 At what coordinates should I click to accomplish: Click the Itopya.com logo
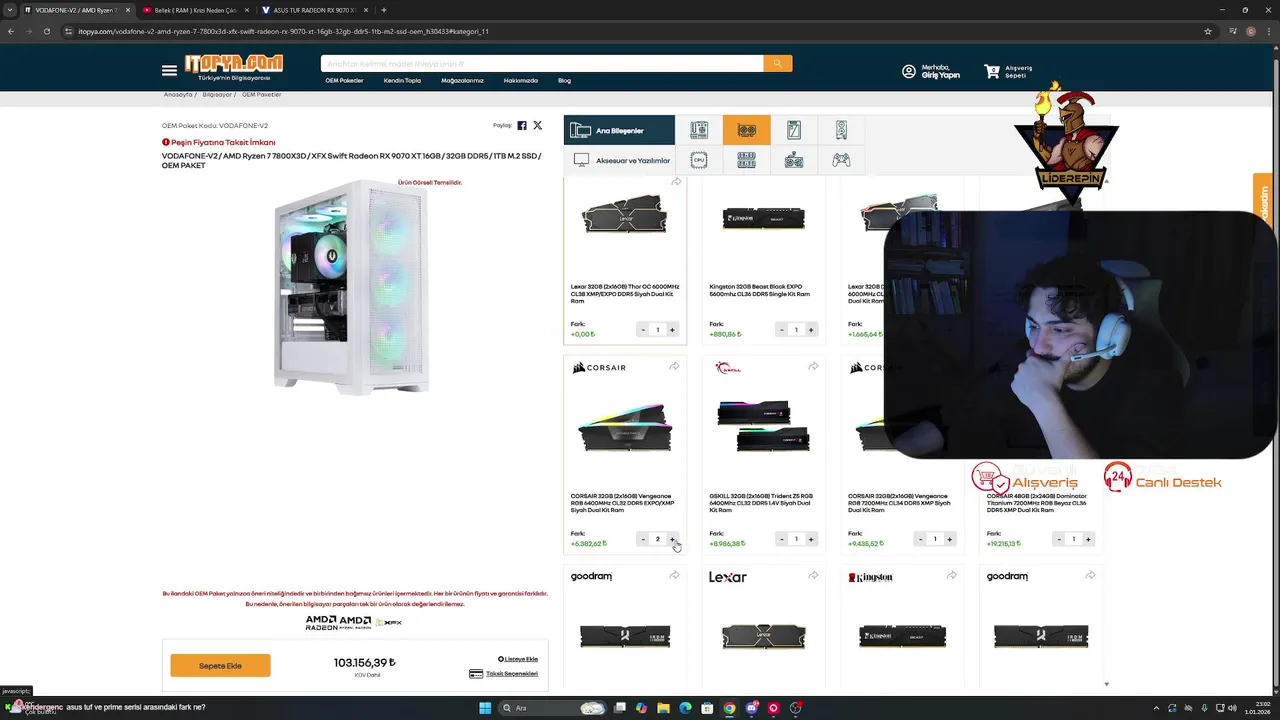coord(233,66)
